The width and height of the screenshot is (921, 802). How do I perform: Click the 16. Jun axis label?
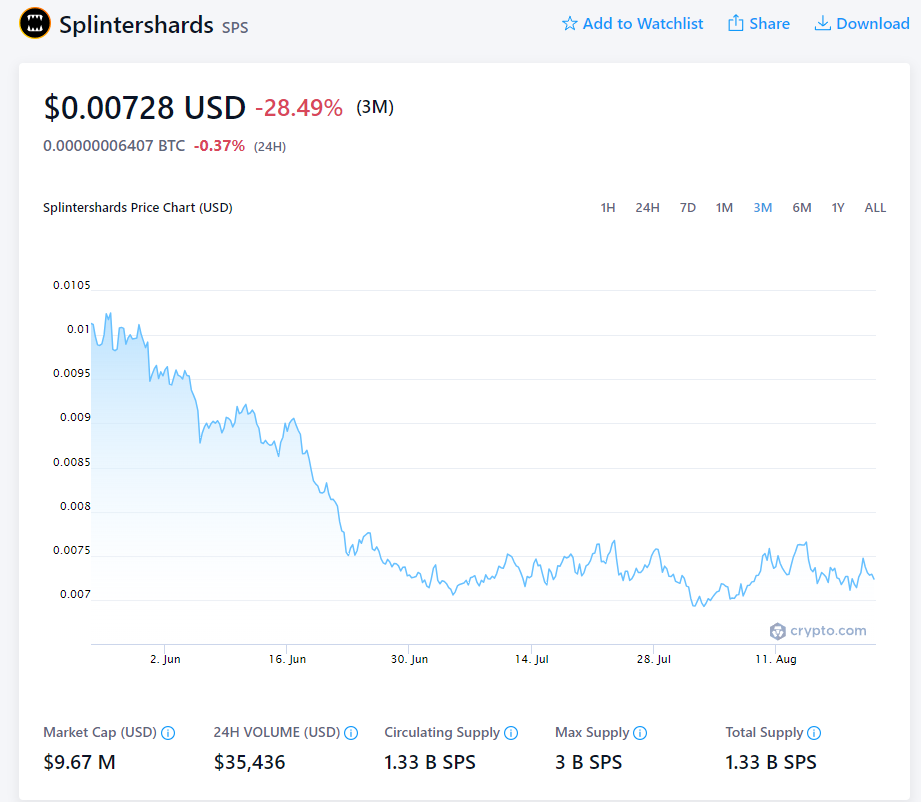287,659
